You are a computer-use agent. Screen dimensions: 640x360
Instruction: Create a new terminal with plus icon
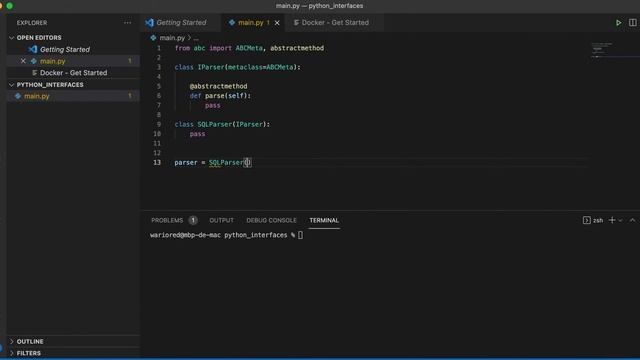pyautogui.click(x=612, y=220)
